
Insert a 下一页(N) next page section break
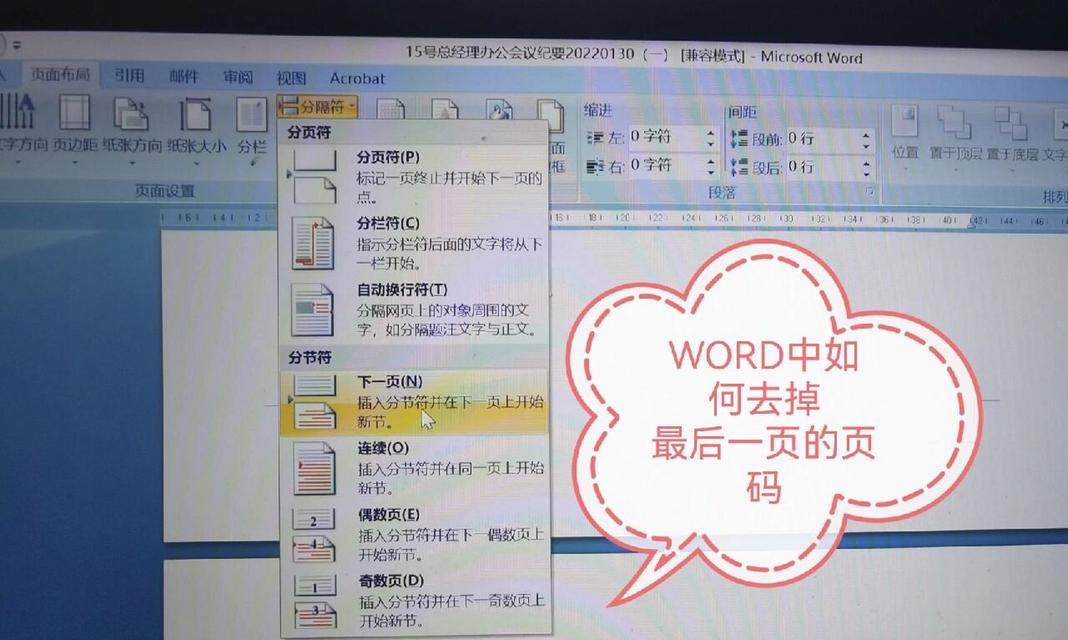[x=414, y=402]
